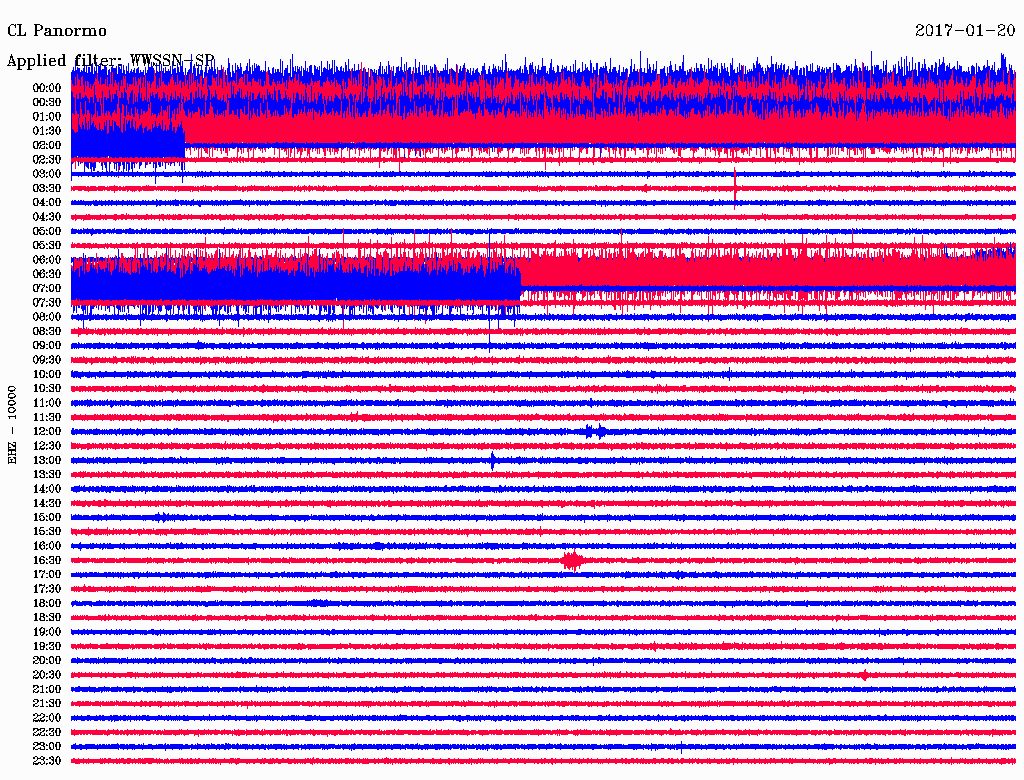
Task: Click the 'Applied filter: WWSSN-SP' label
Action: point(110,61)
